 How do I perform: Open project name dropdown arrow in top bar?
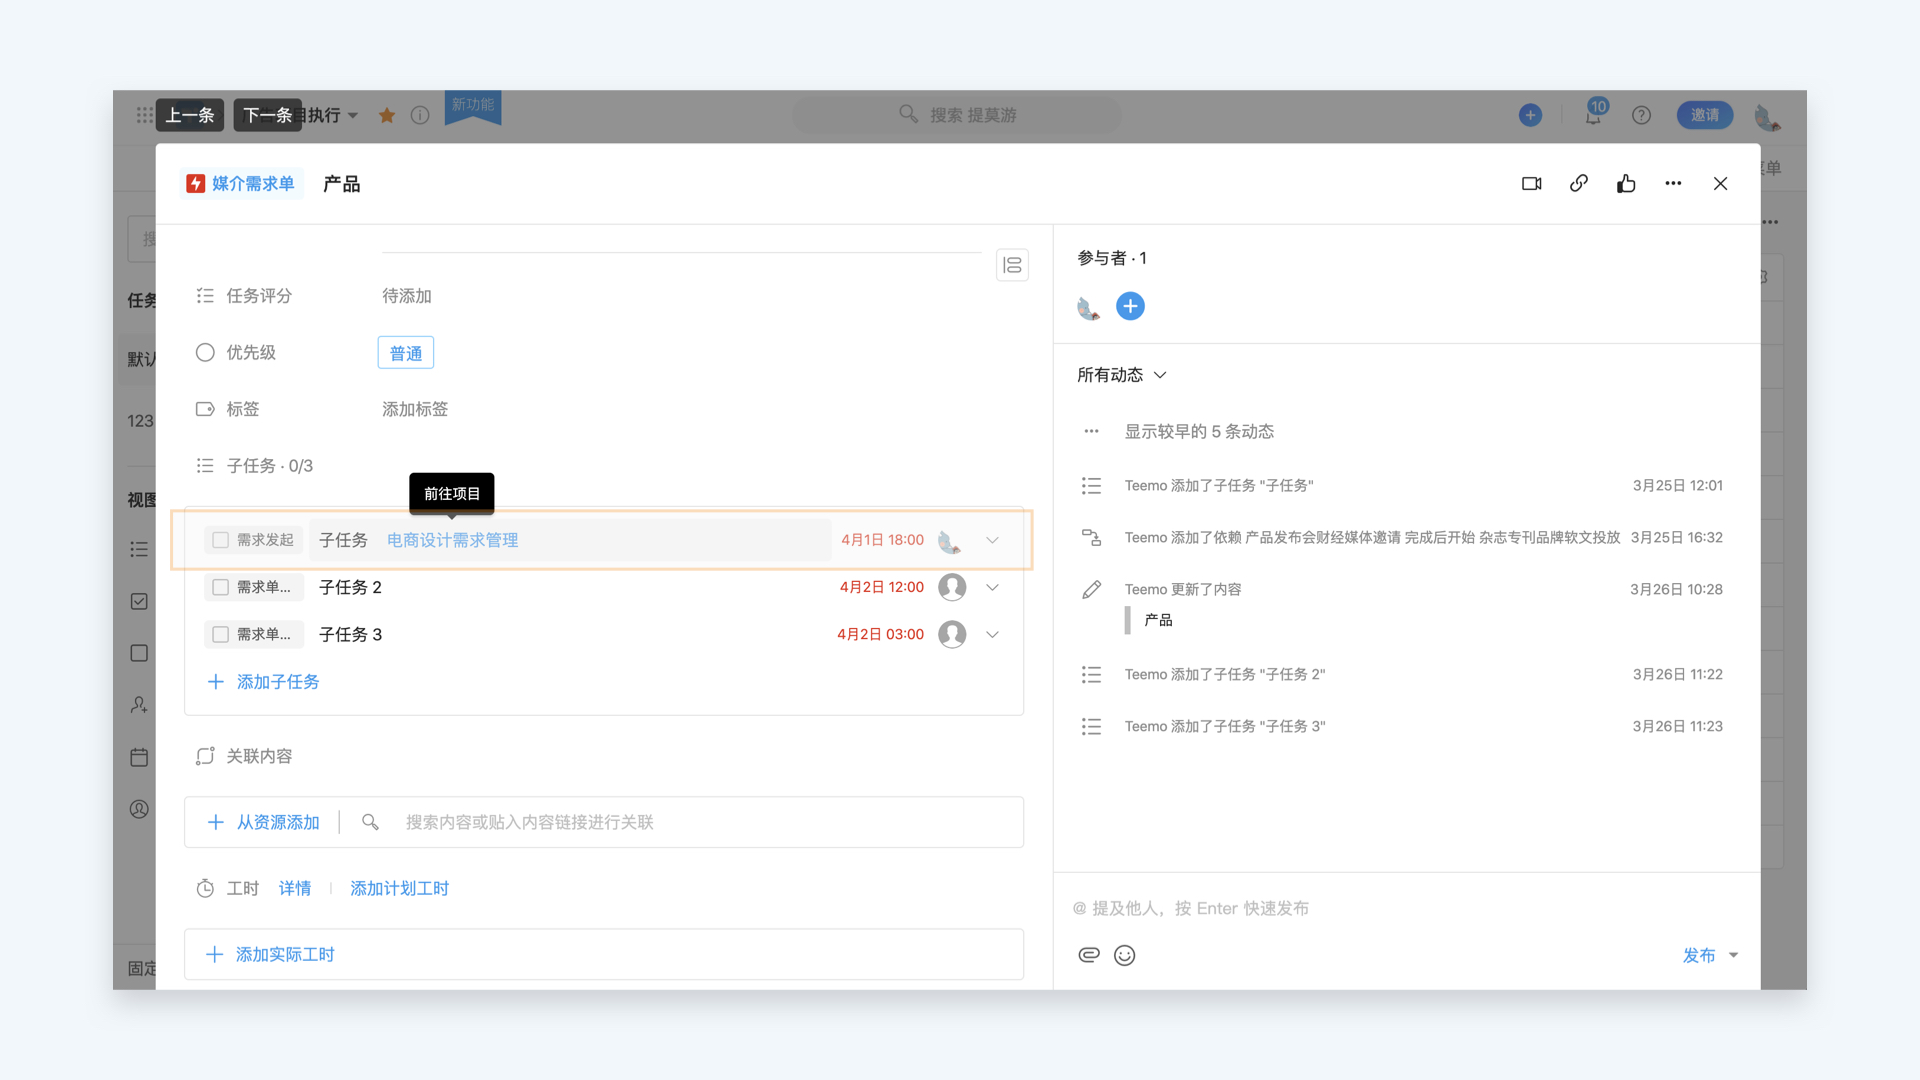click(353, 115)
